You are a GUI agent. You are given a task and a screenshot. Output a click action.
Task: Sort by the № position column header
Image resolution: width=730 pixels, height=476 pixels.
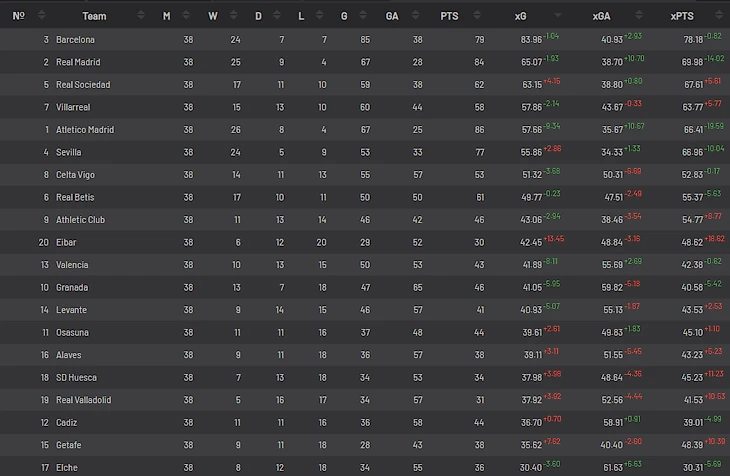(18, 15)
